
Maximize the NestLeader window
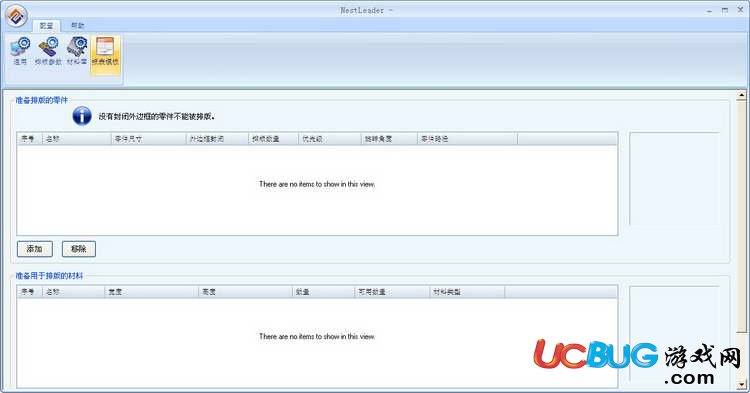tap(725, 10)
